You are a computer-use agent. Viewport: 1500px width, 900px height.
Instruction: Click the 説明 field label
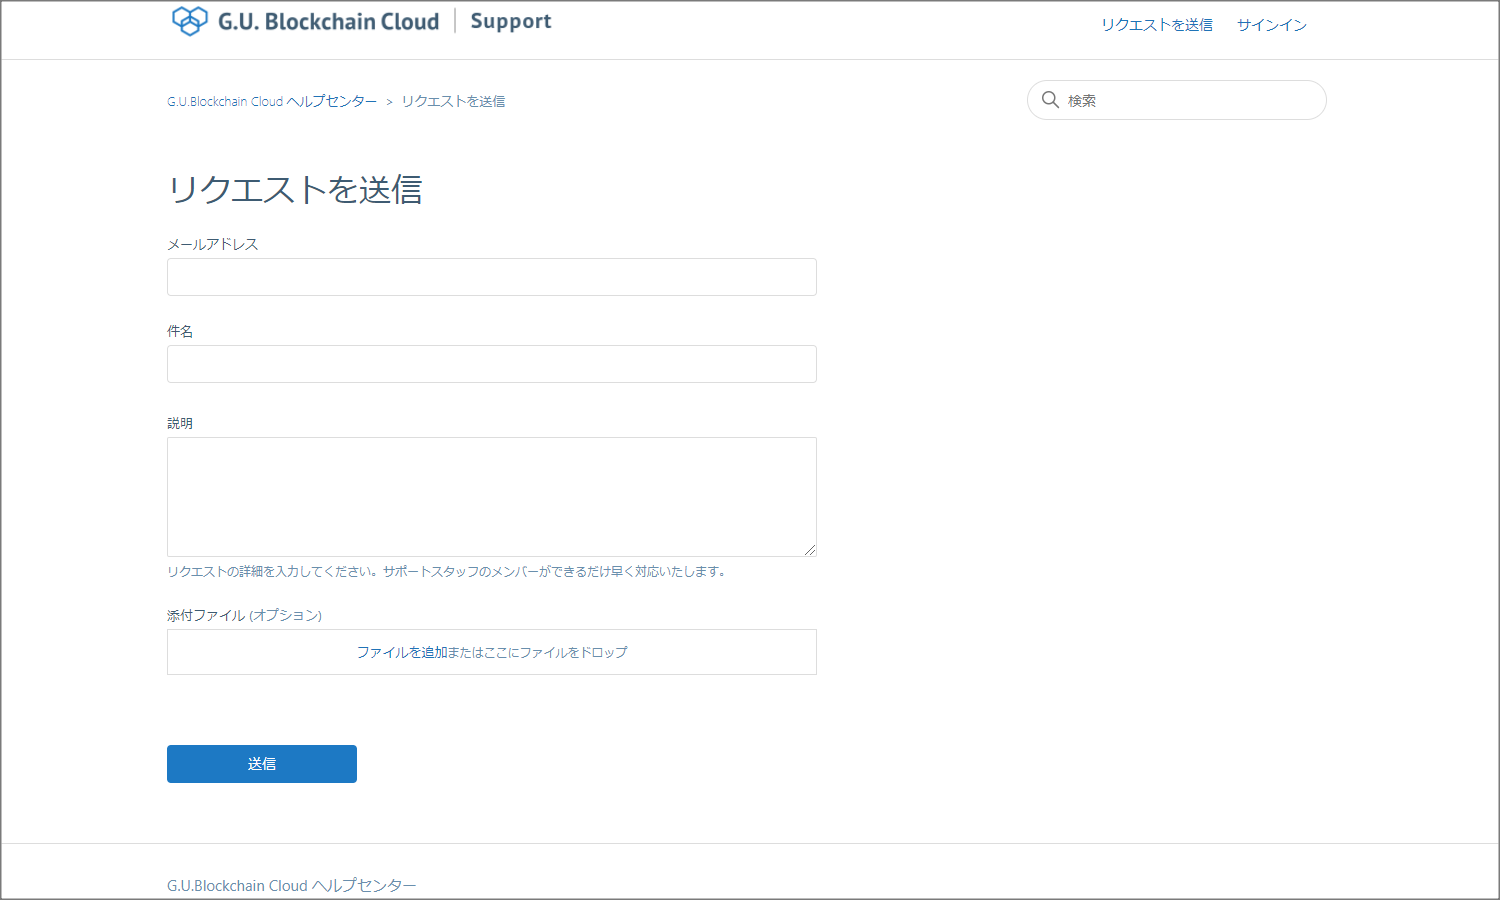click(180, 423)
